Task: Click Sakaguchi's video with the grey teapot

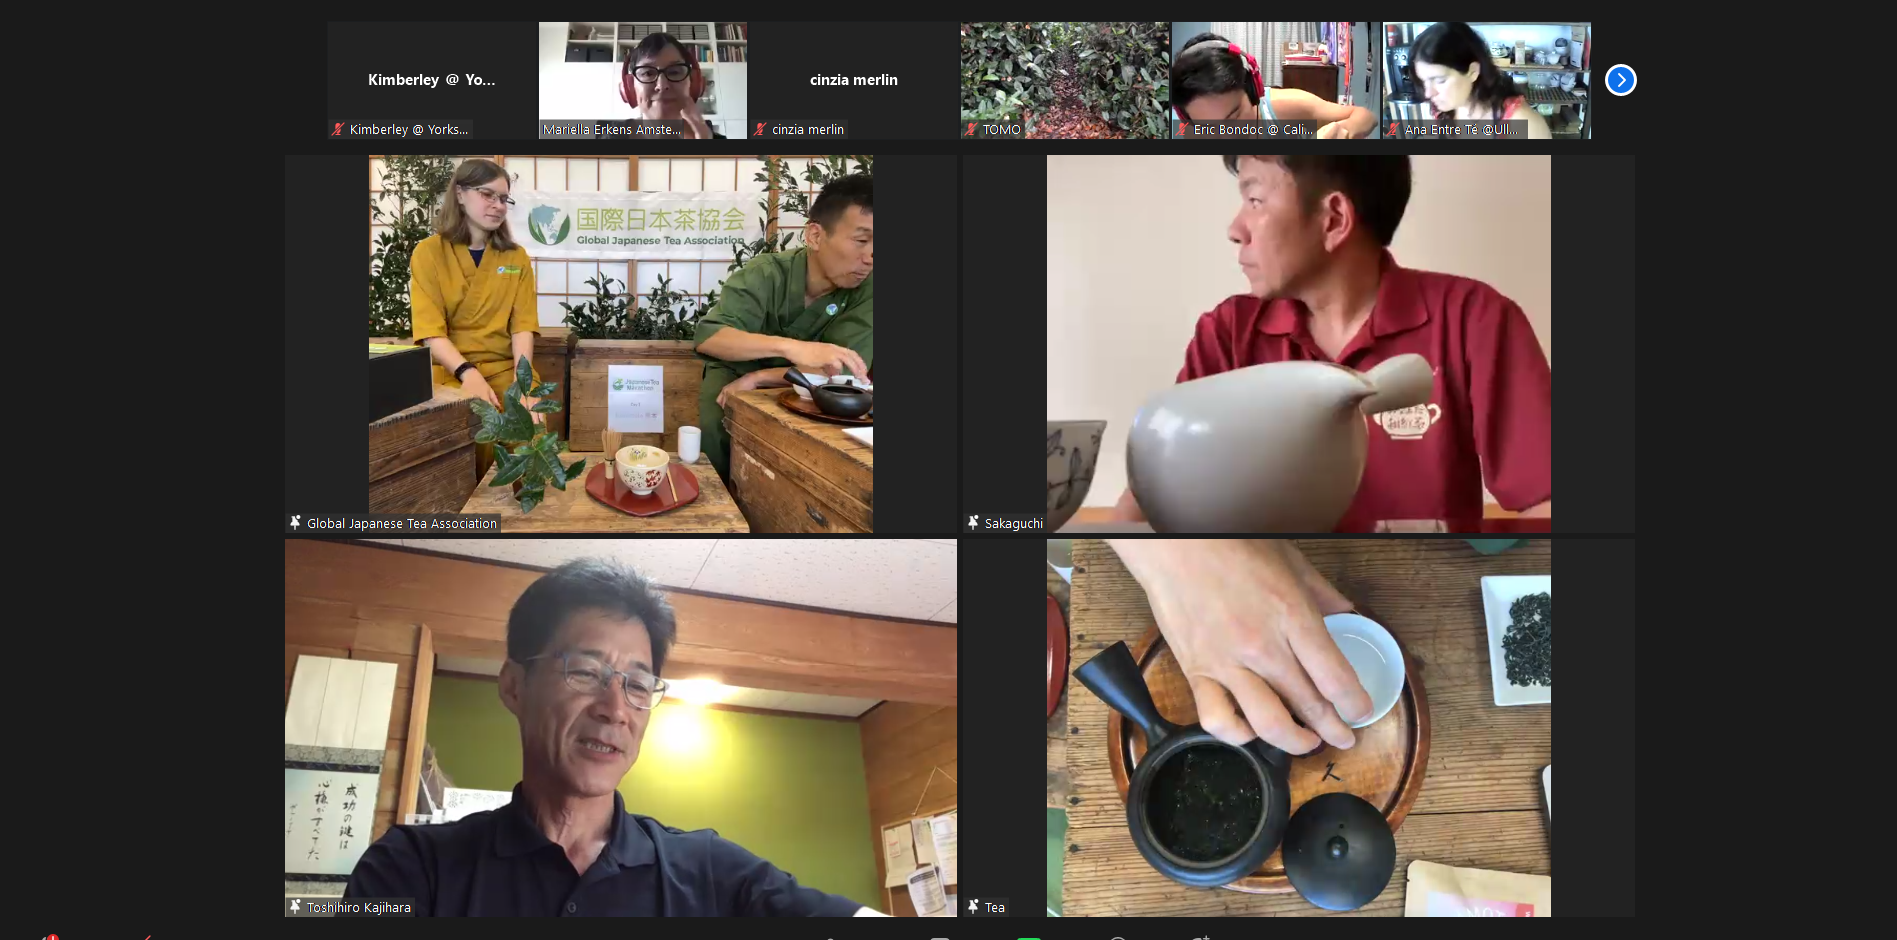Action: (x=1298, y=340)
